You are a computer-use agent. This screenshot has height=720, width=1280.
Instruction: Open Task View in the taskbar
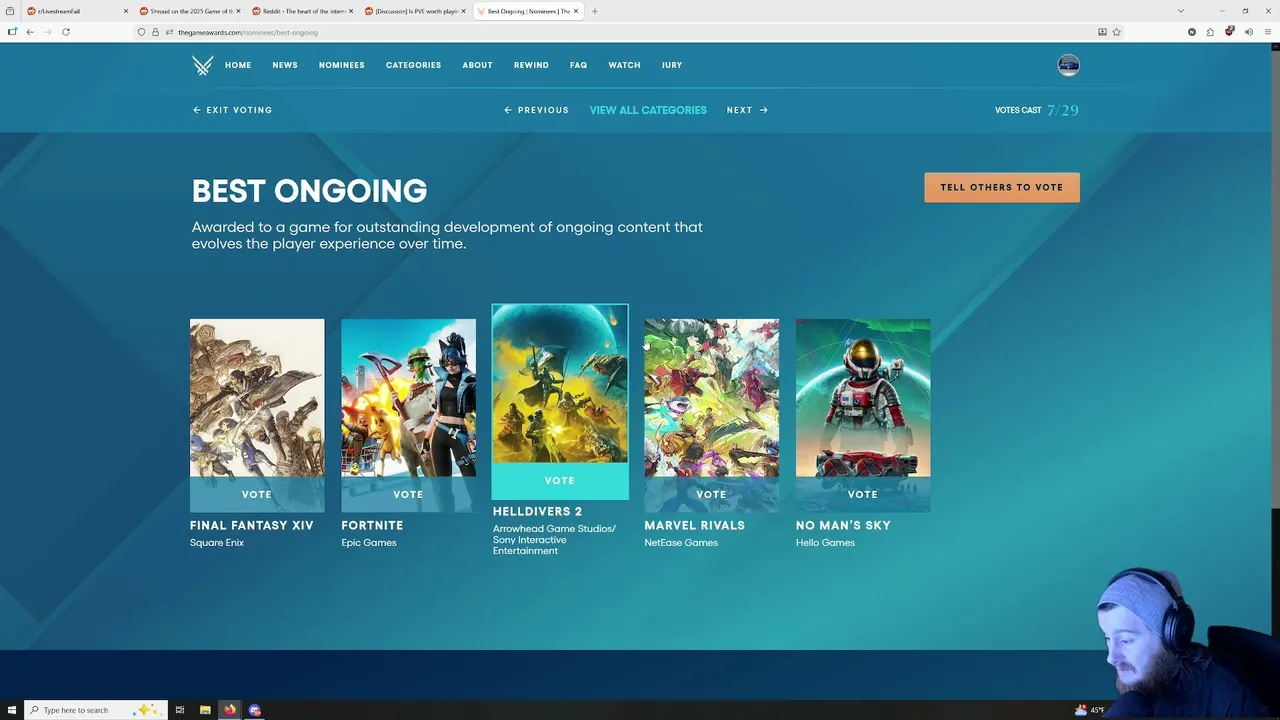pyautogui.click(x=180, y=710)
